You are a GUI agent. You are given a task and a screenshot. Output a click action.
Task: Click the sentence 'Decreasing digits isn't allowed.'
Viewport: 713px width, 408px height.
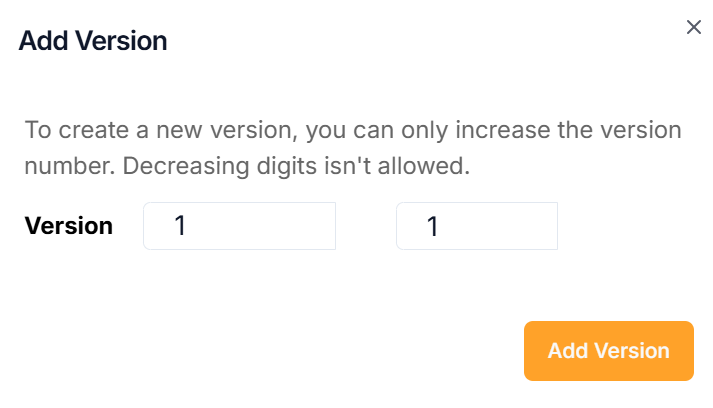296,165
